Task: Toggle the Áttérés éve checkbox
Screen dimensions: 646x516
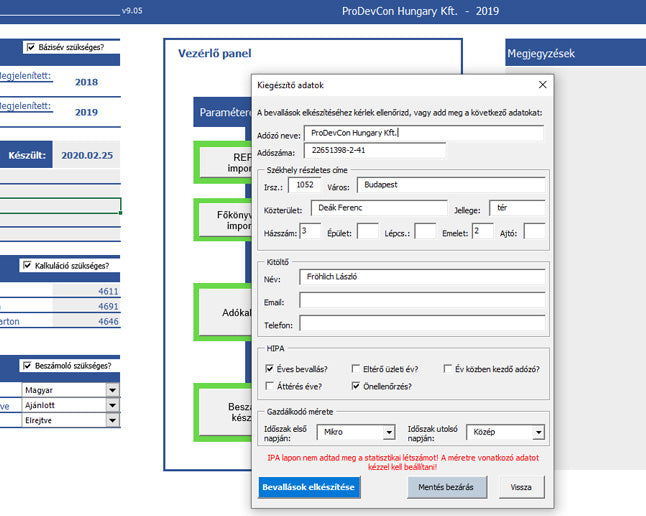Action: tap(271, 386)
